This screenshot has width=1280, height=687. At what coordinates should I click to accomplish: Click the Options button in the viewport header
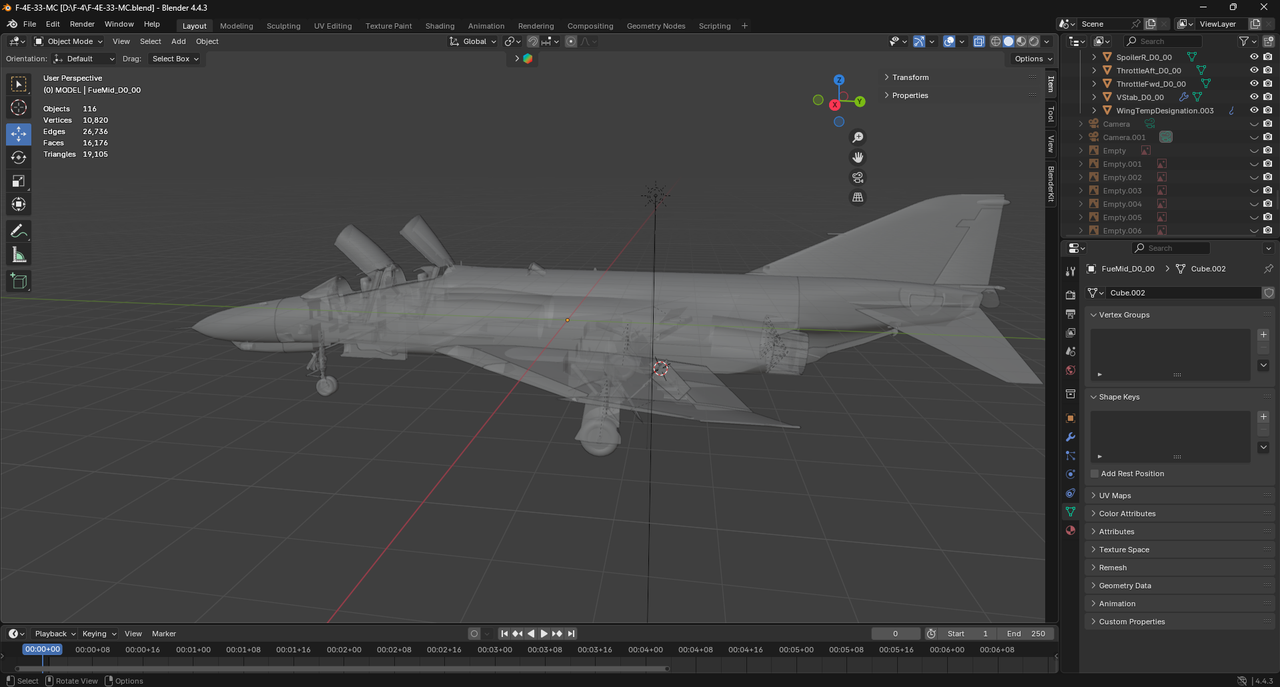pos(1030,59)
